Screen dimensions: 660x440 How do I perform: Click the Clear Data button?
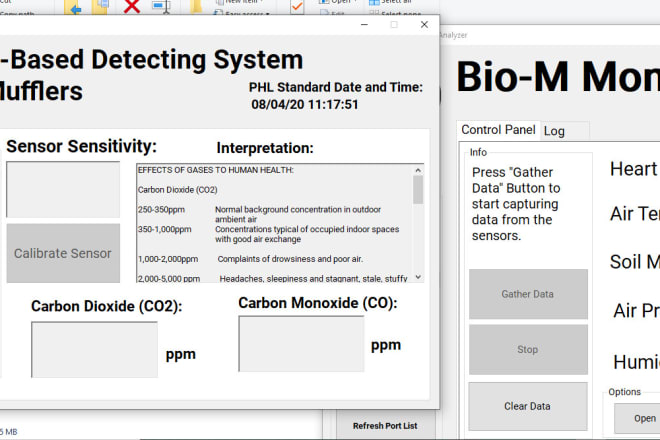pos(528,406)
